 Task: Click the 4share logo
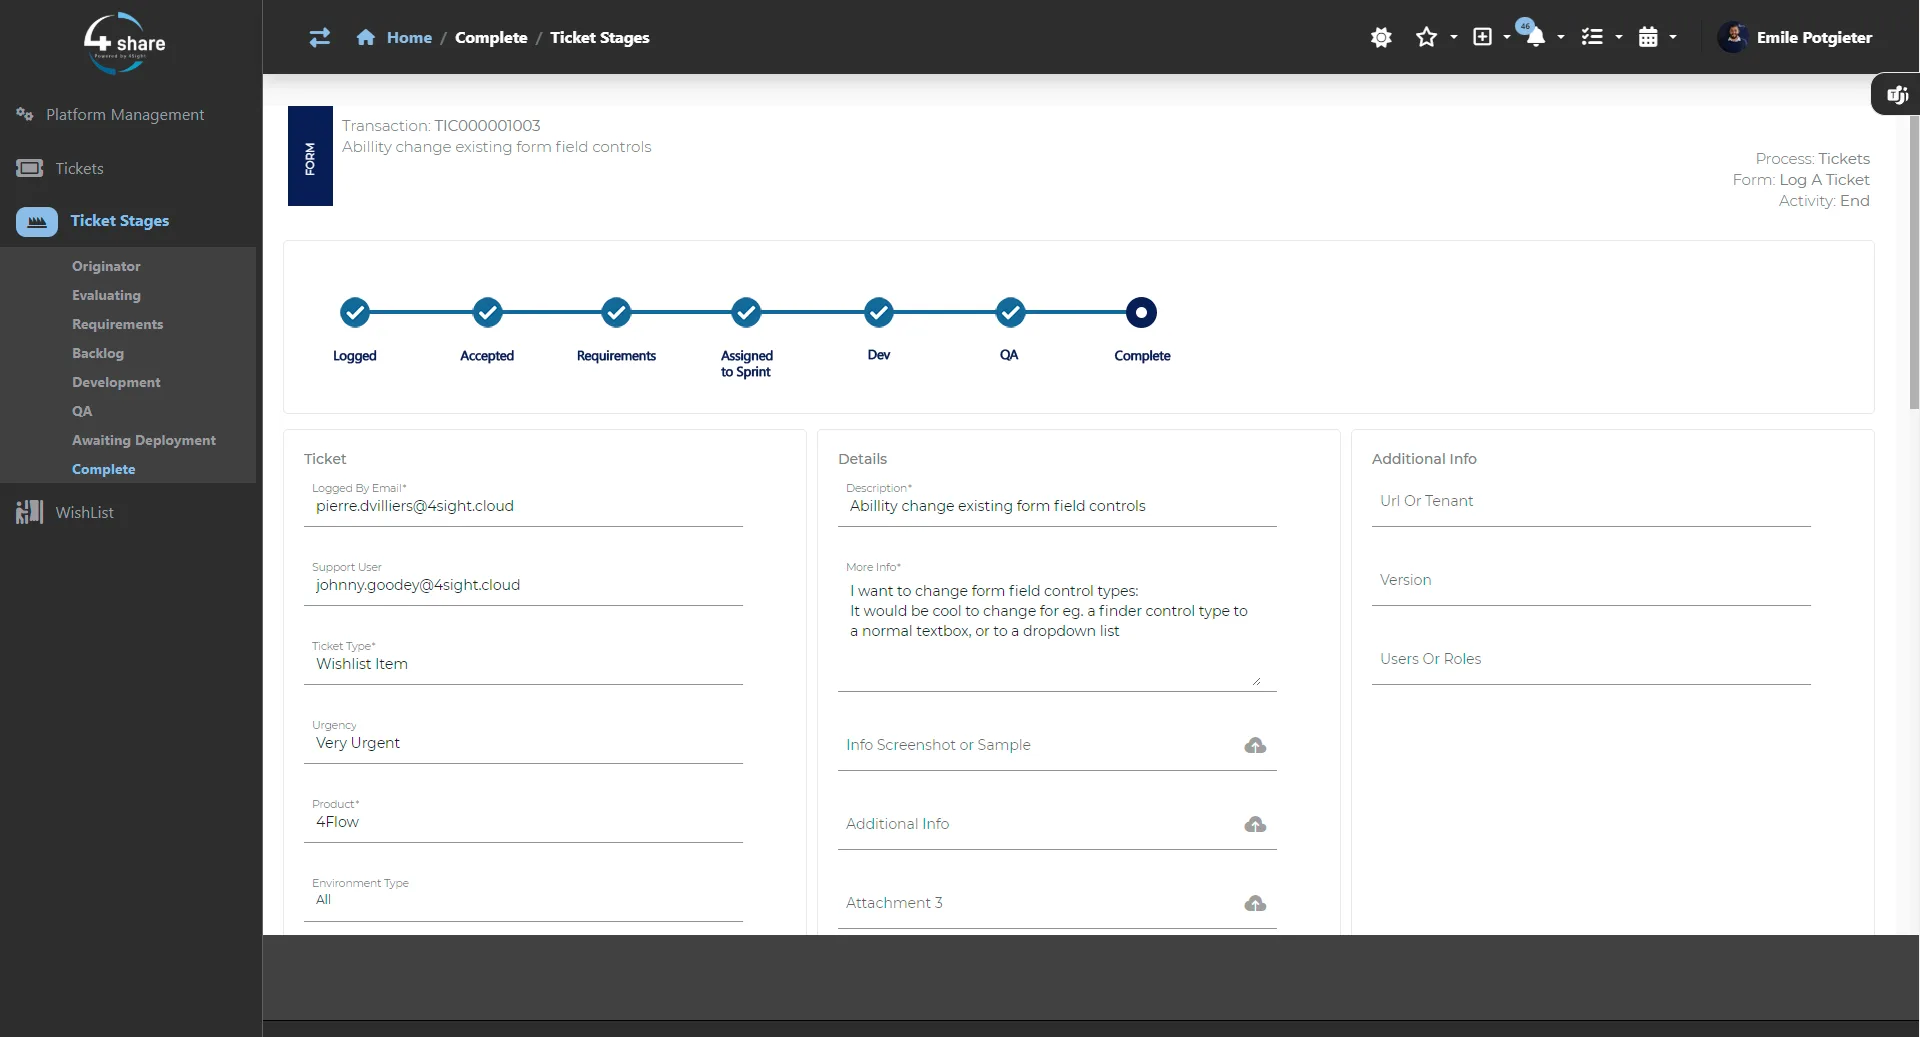click(124, 42)
